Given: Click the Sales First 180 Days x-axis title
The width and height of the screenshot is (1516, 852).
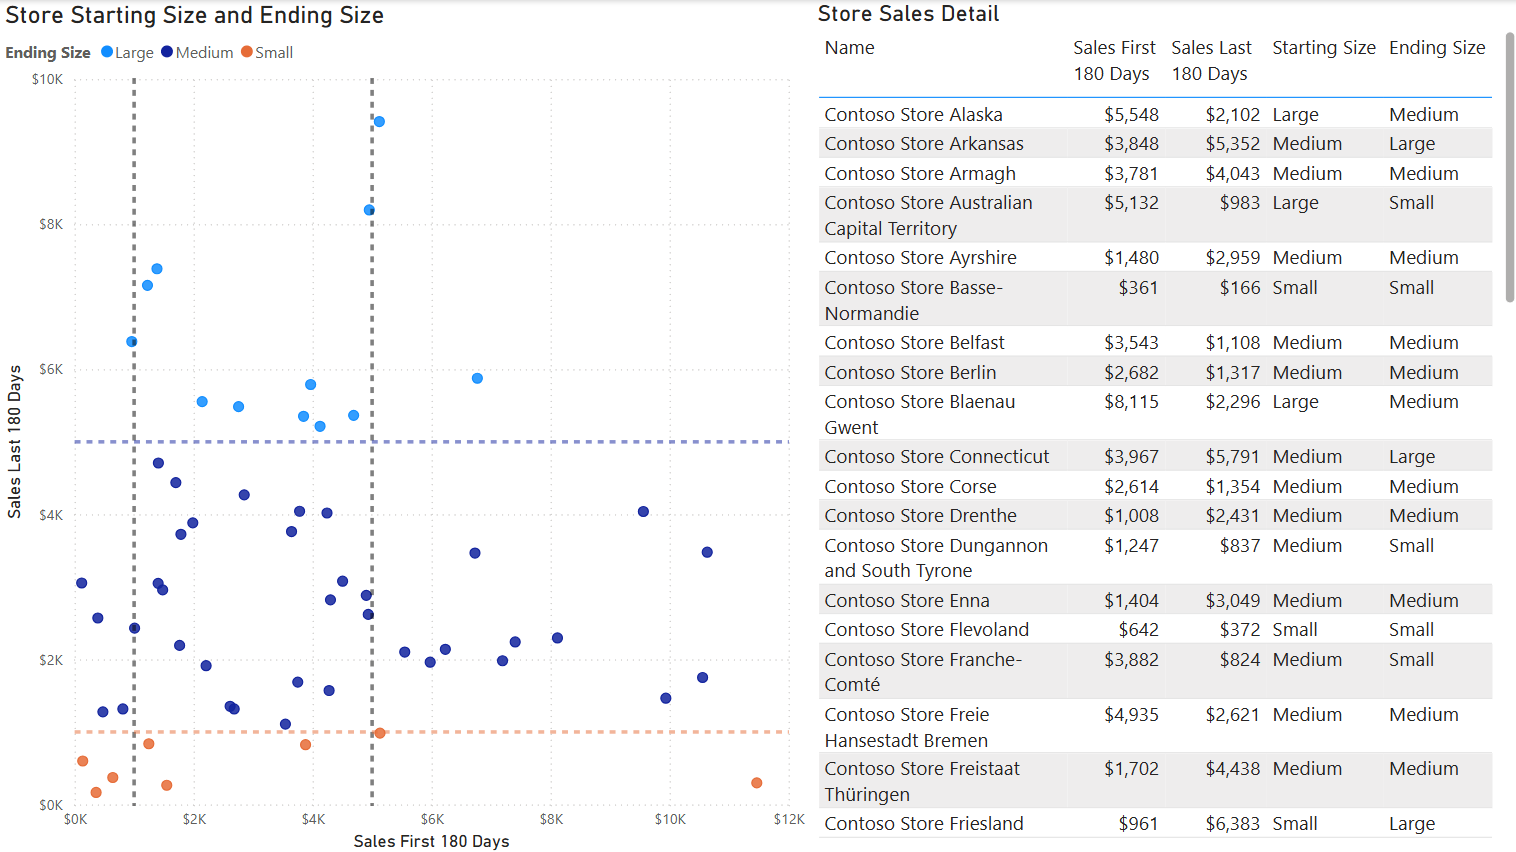Looking at the screenshot, I should coord(431,841).
